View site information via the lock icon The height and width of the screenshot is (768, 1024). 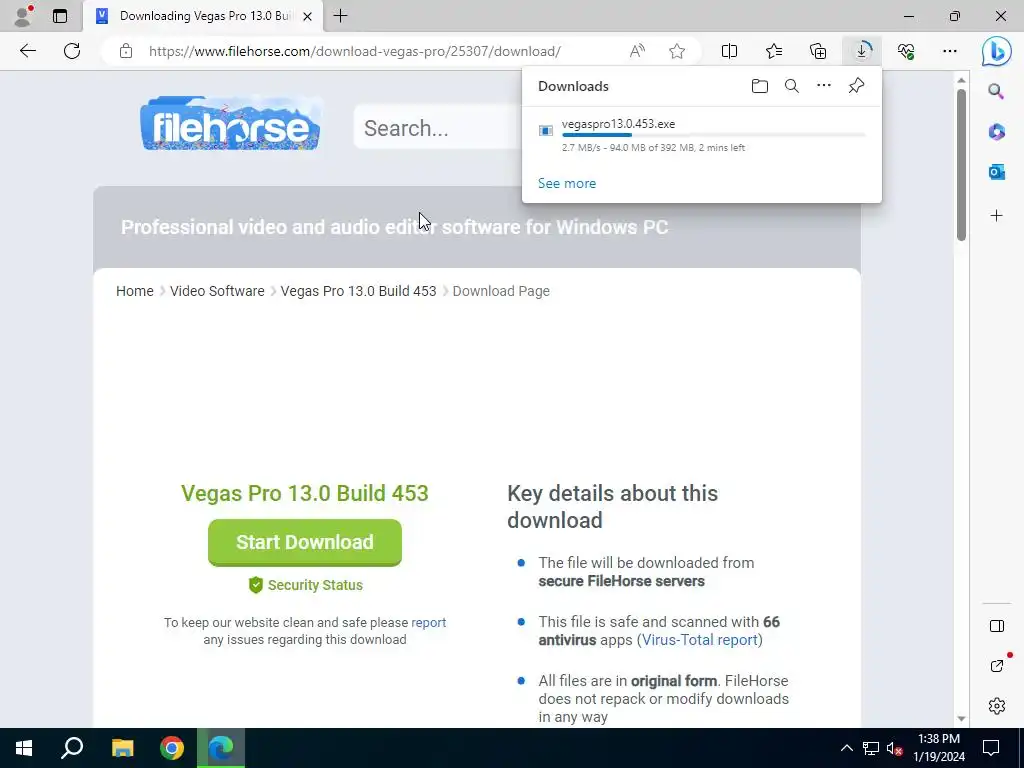tap(126, 51)
